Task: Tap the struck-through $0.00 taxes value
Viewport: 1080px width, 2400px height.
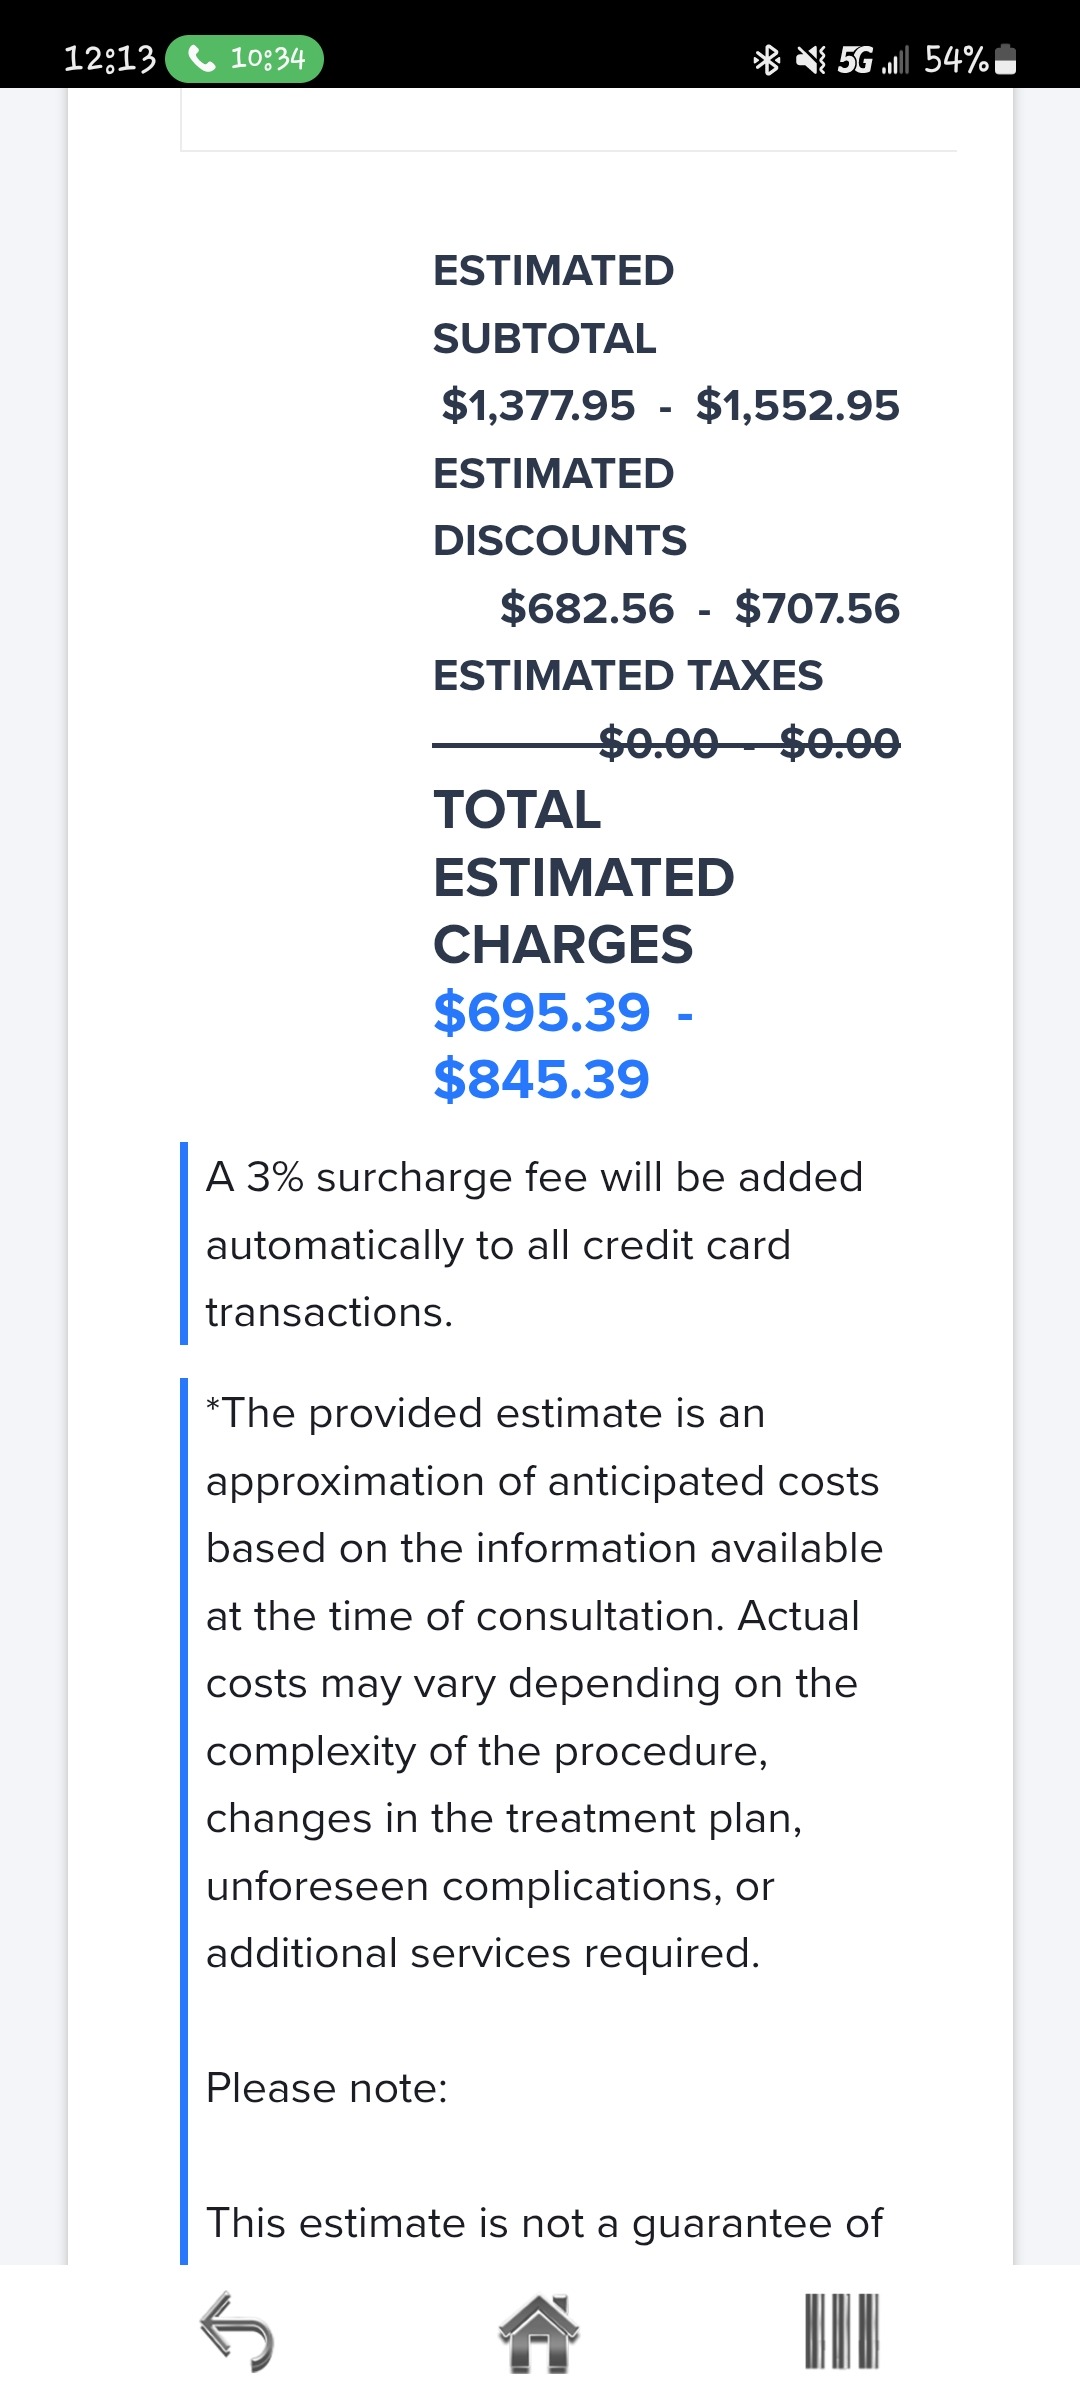Action: (x=749, y=743)
